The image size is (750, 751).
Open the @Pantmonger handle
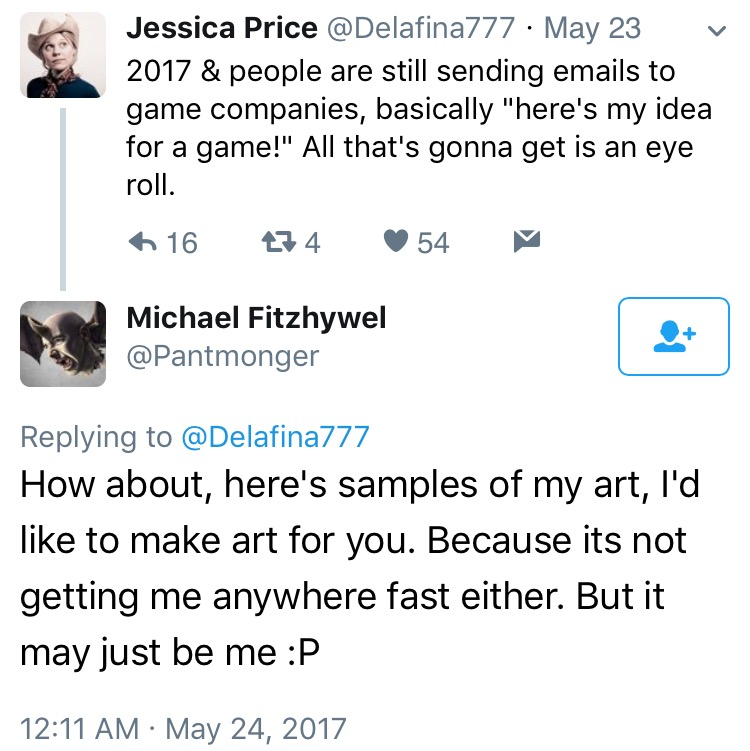tap(222, 355)
